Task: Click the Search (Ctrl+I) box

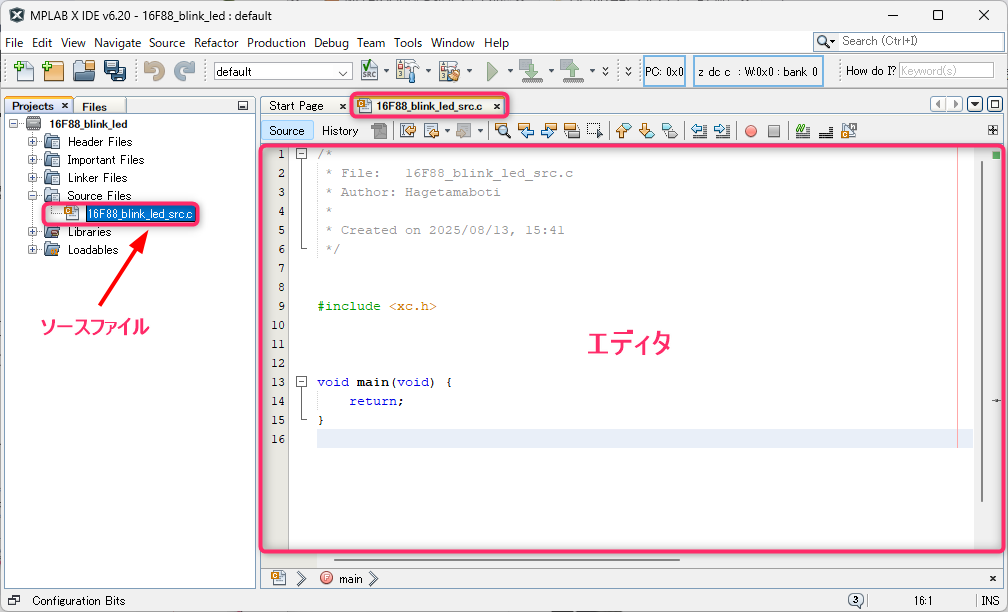Action: click(x=908, y=41)
